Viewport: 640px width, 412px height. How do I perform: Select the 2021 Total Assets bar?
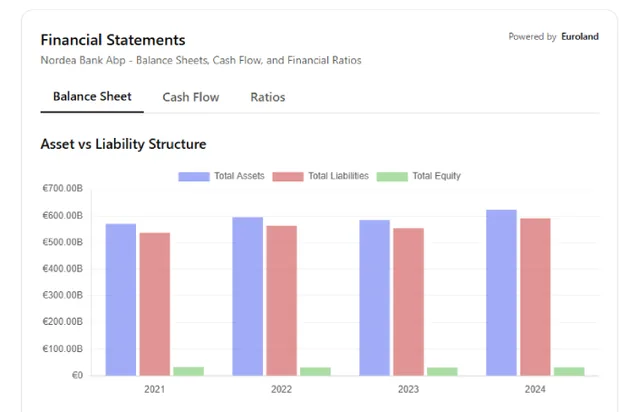tap(121, 300)
